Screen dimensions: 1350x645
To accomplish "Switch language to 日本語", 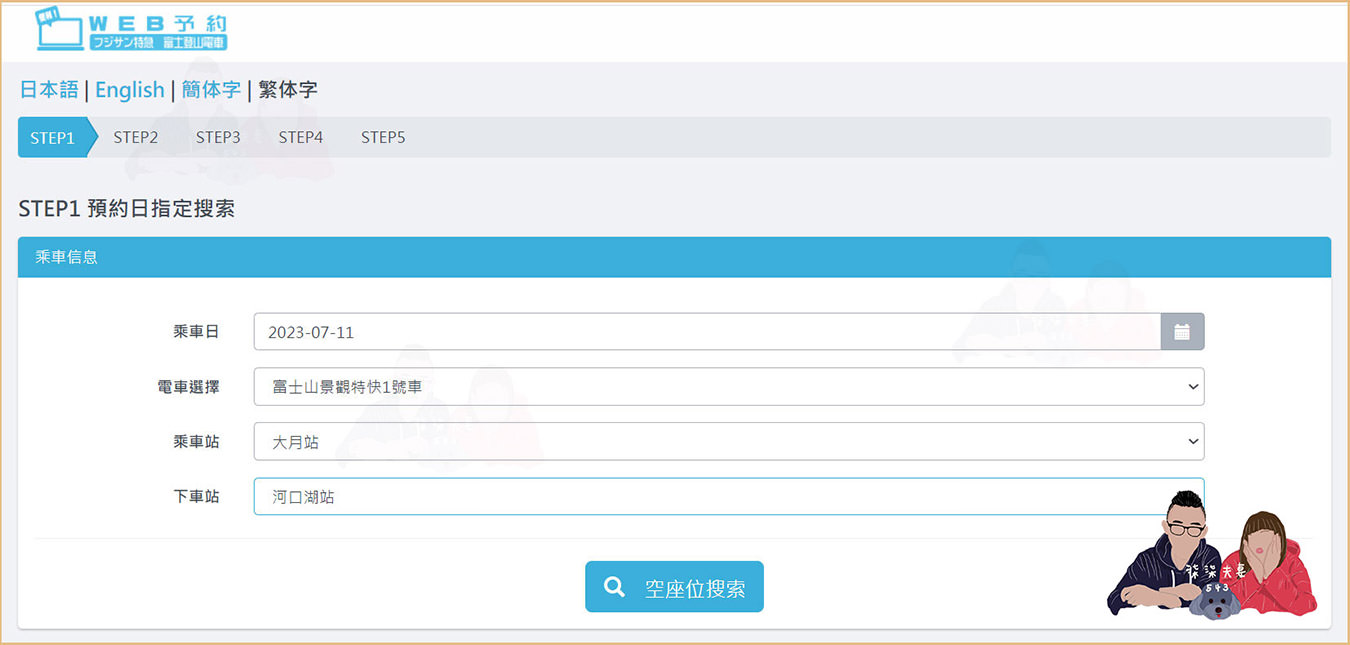I will click(x=49, y=90).
